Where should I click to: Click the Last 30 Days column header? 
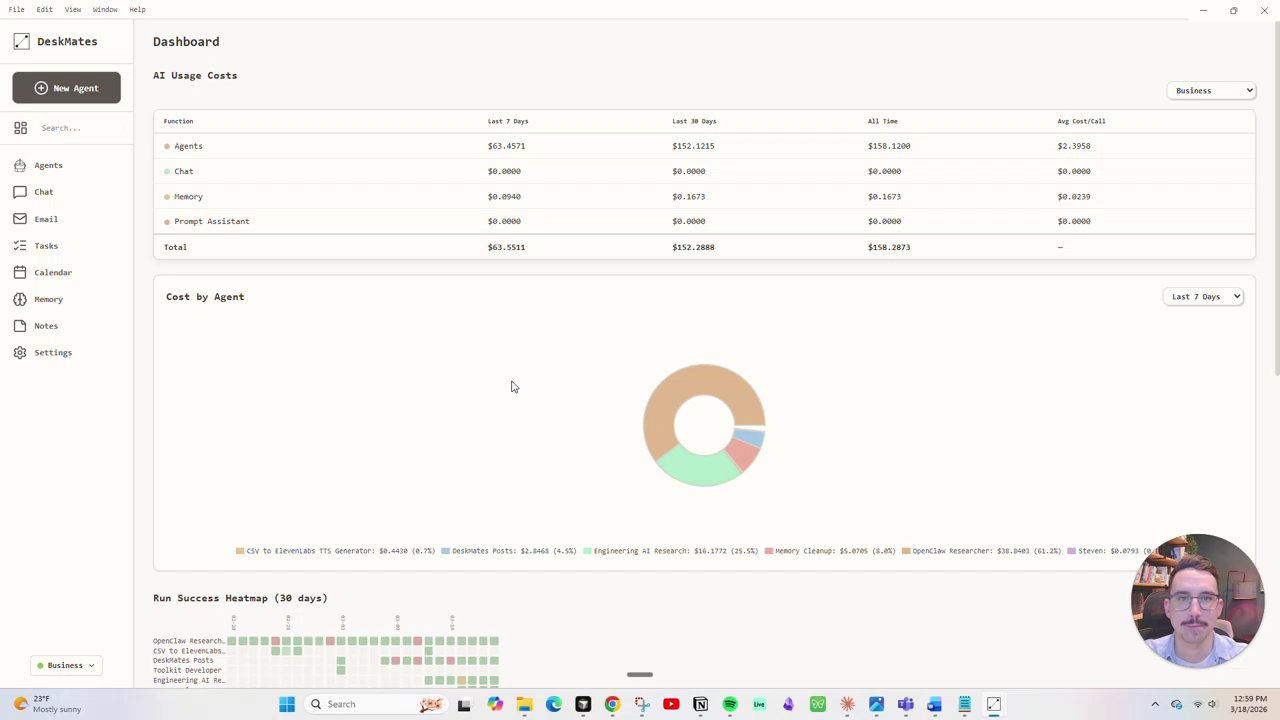point(694,121)
